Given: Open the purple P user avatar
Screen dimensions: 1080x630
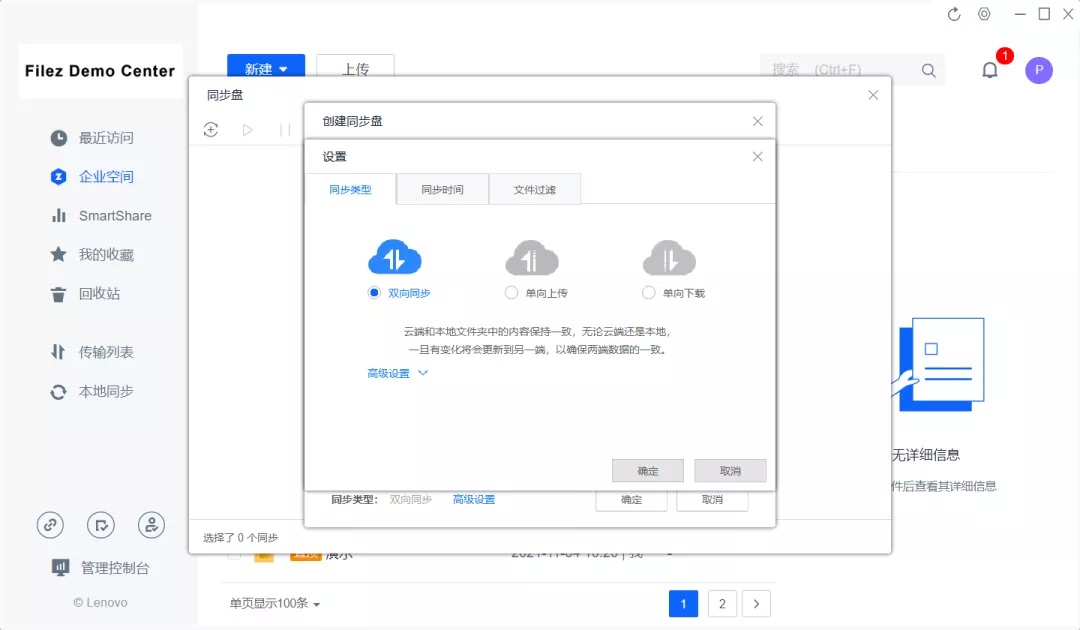Looking at the screenshot, I should tap(1039, 70).
